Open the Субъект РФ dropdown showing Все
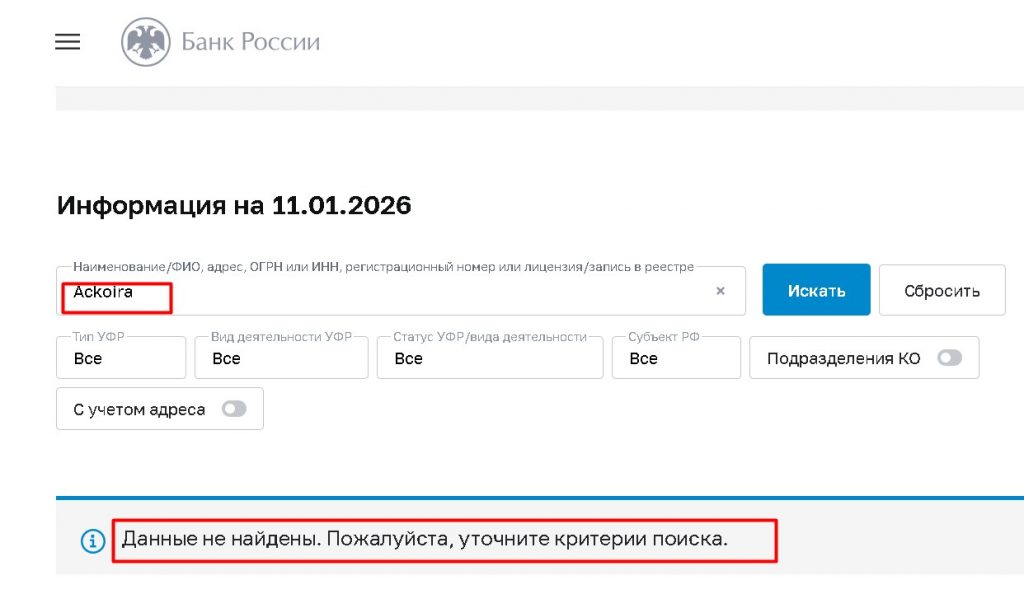 pos(676,357)
